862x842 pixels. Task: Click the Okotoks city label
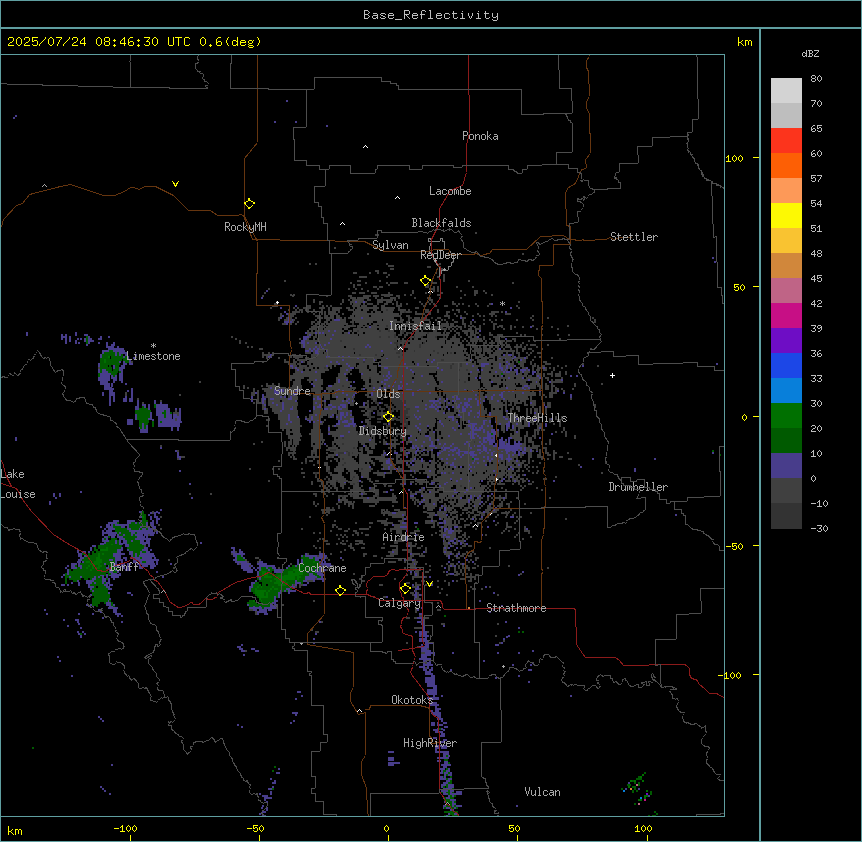[412, 700]
